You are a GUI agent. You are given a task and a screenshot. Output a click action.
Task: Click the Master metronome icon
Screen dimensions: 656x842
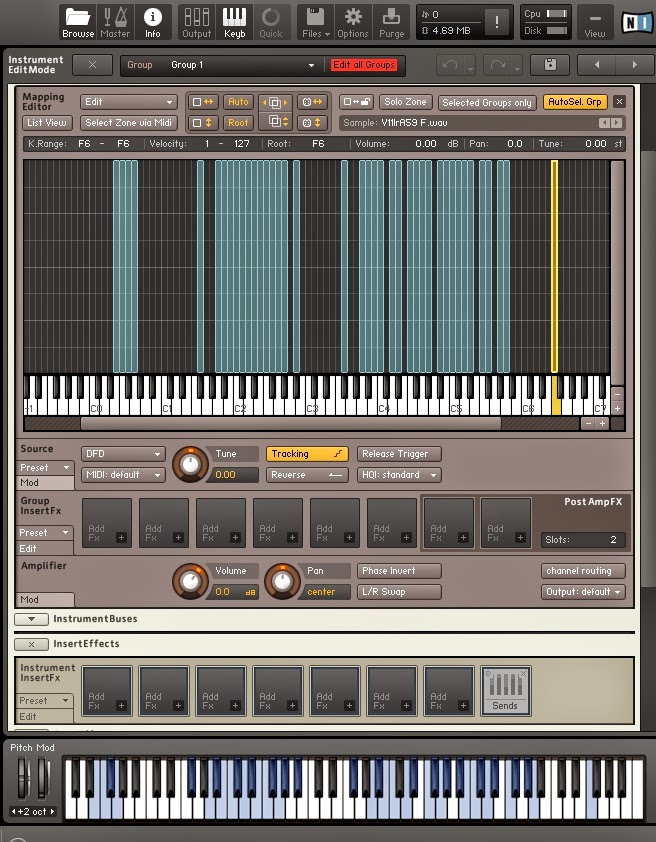pyautogui.click(x=115, y=21)
